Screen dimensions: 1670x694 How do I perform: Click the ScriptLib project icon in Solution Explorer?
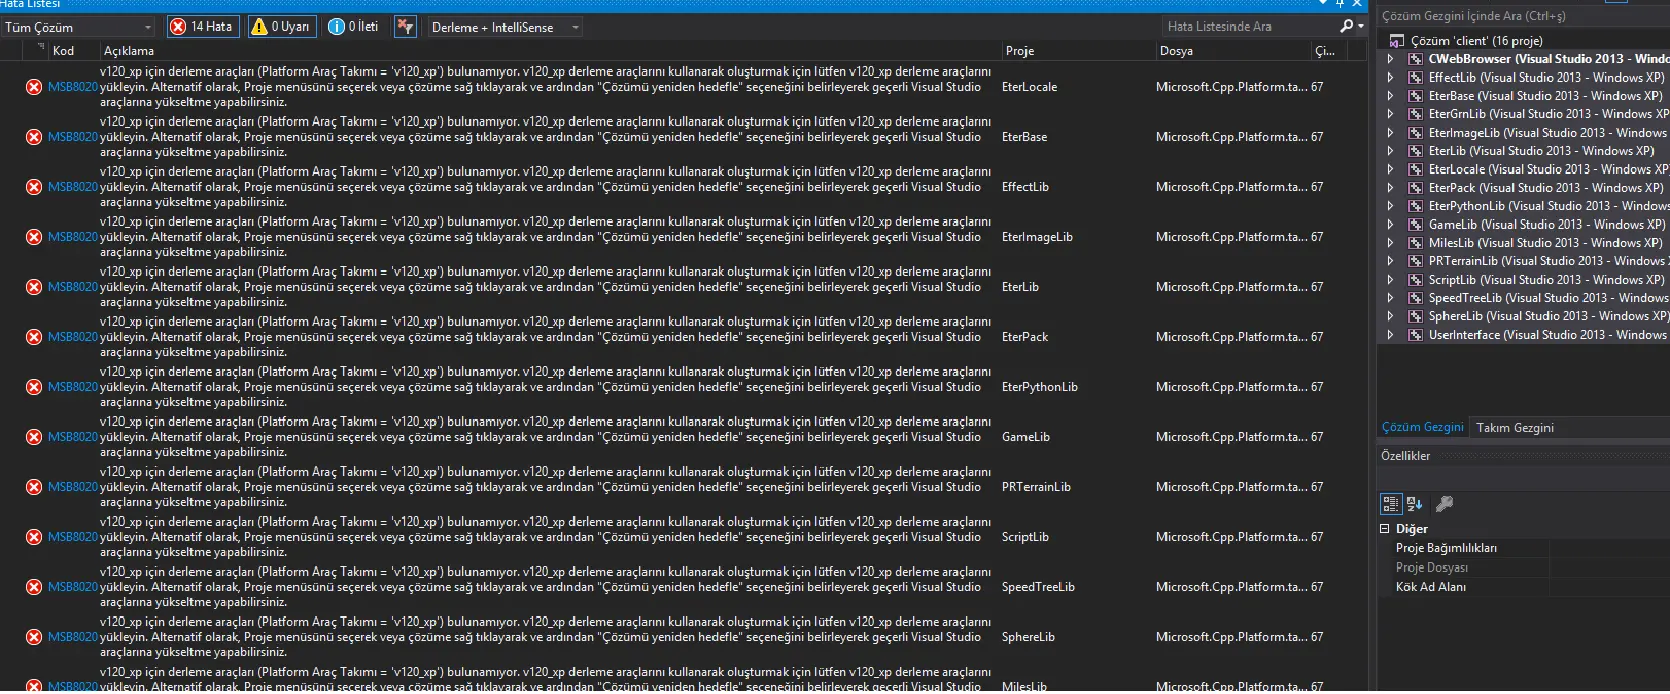pyautogui.click(x=1415, y=280)
